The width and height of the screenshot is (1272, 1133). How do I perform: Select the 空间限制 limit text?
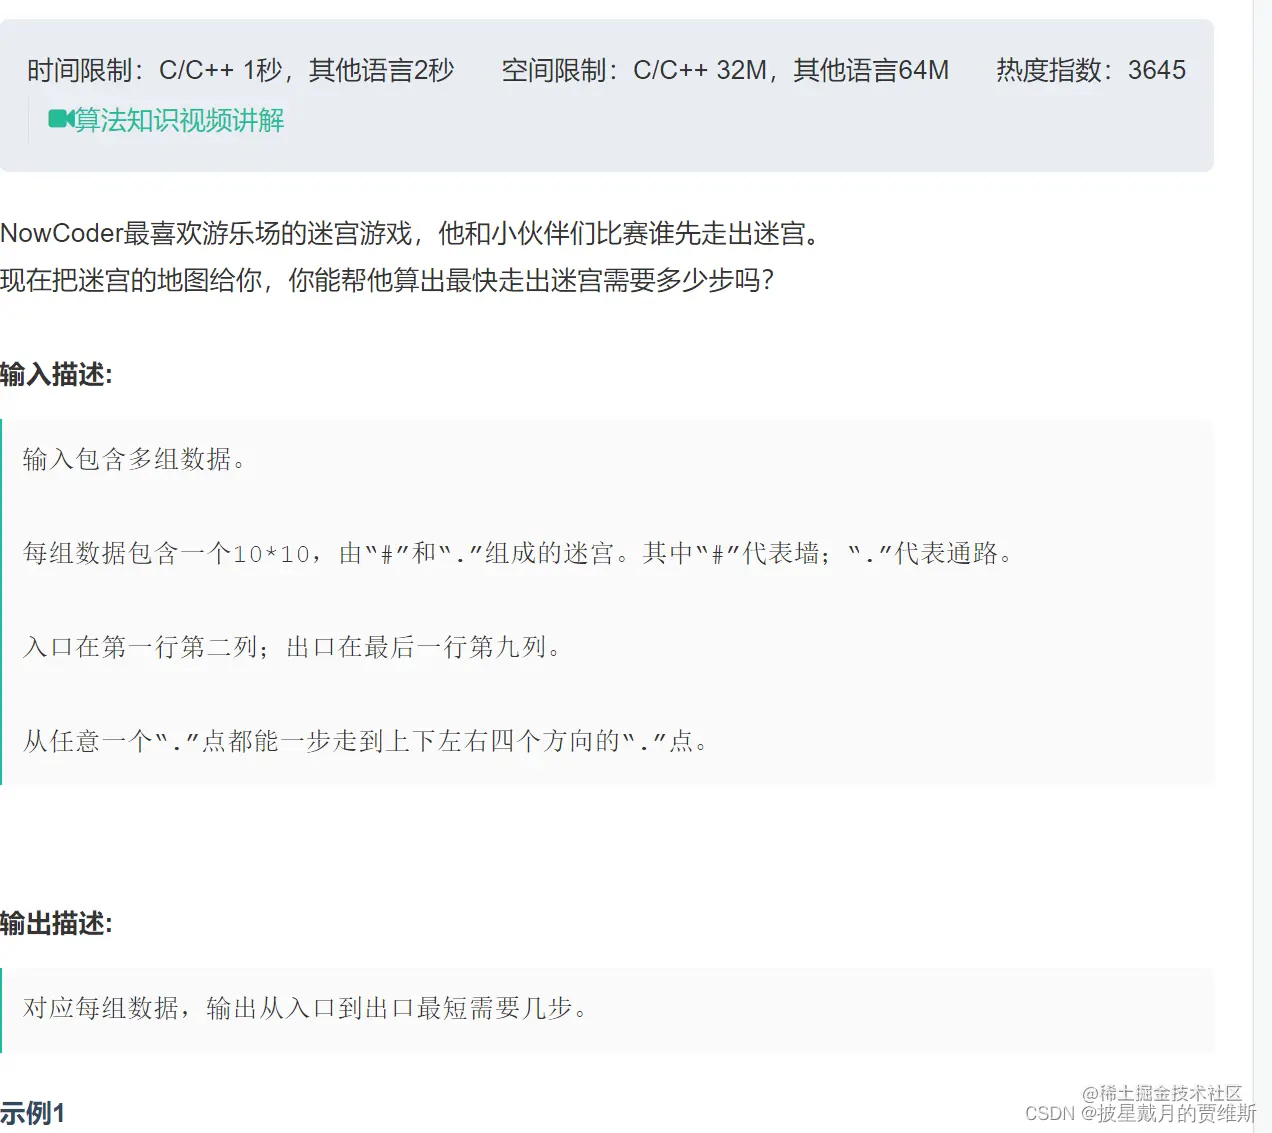(x=724, y=70)
